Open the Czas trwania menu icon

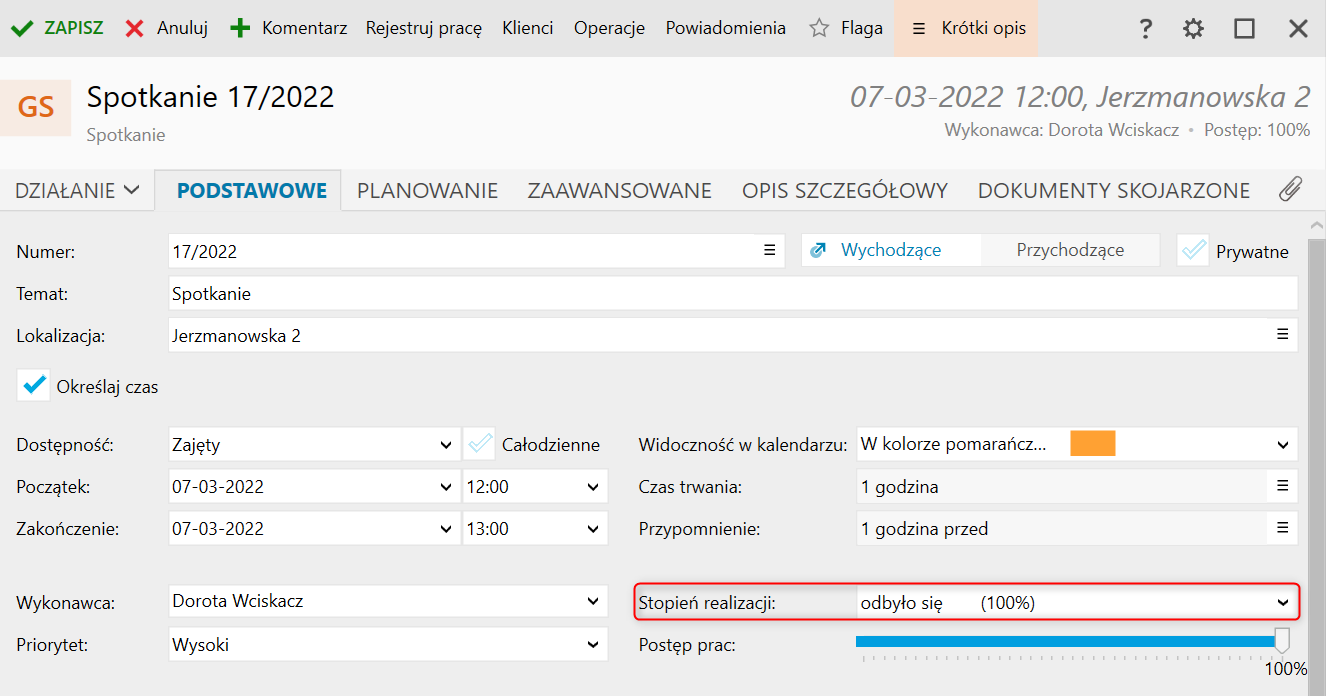tap(1283, 486)
